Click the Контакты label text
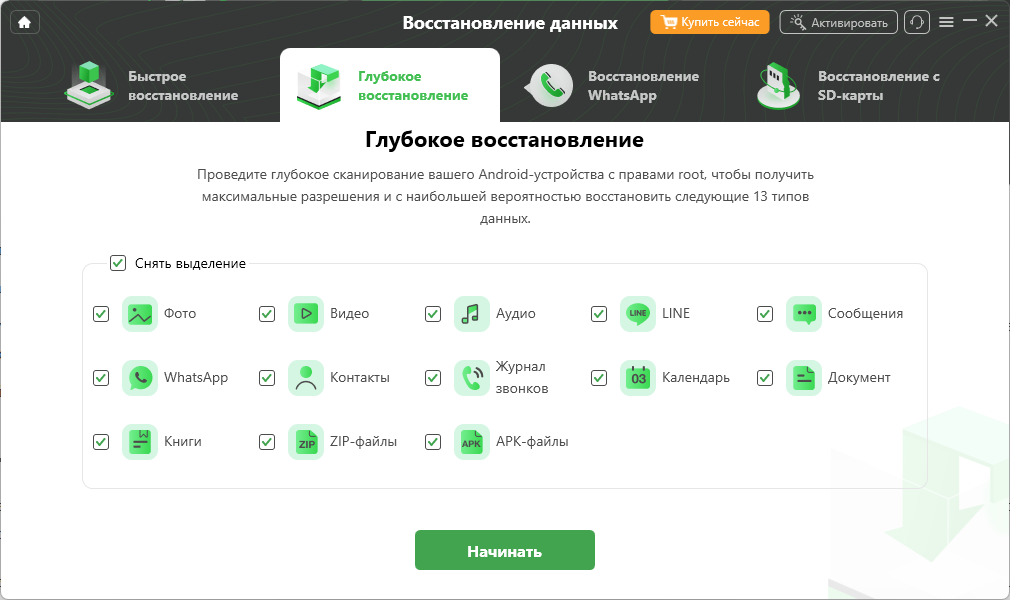 pyautogui.click(x=359, y=378)
